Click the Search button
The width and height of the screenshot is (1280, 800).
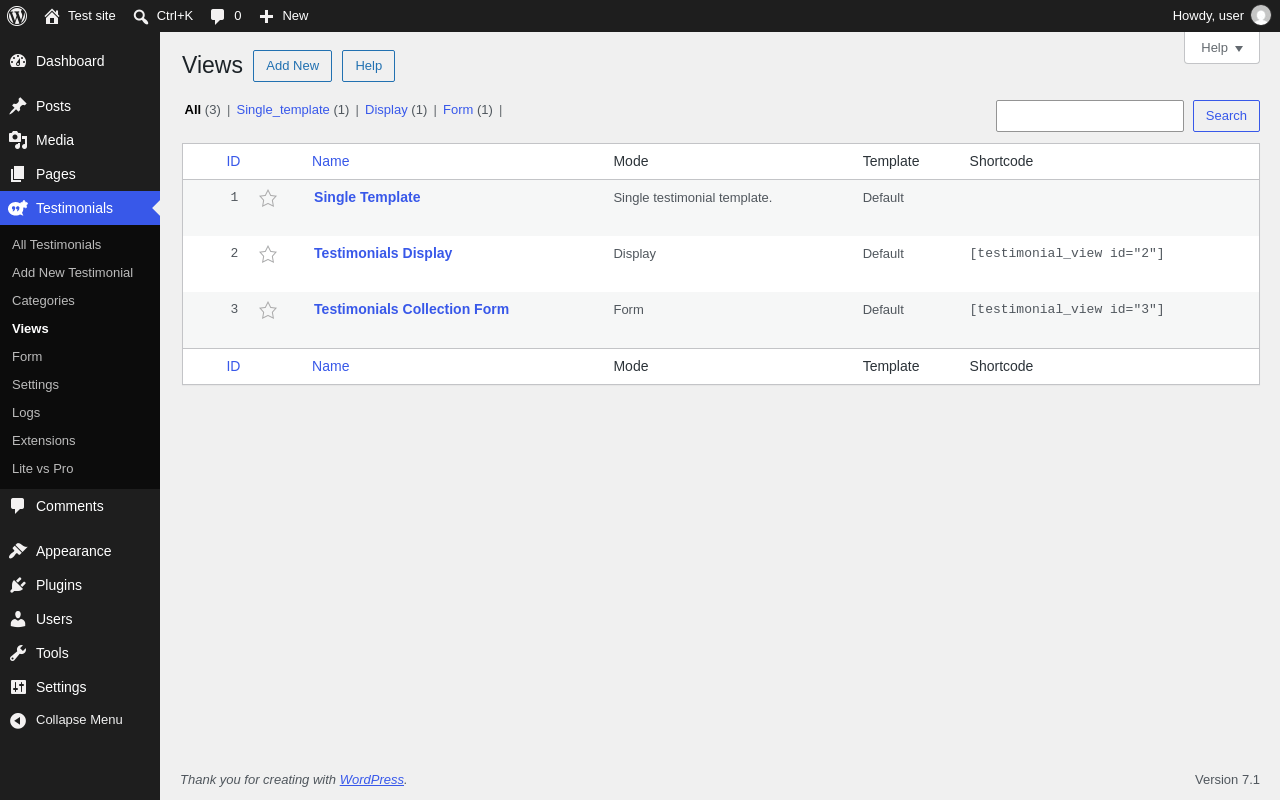(x=1226, y=116)
